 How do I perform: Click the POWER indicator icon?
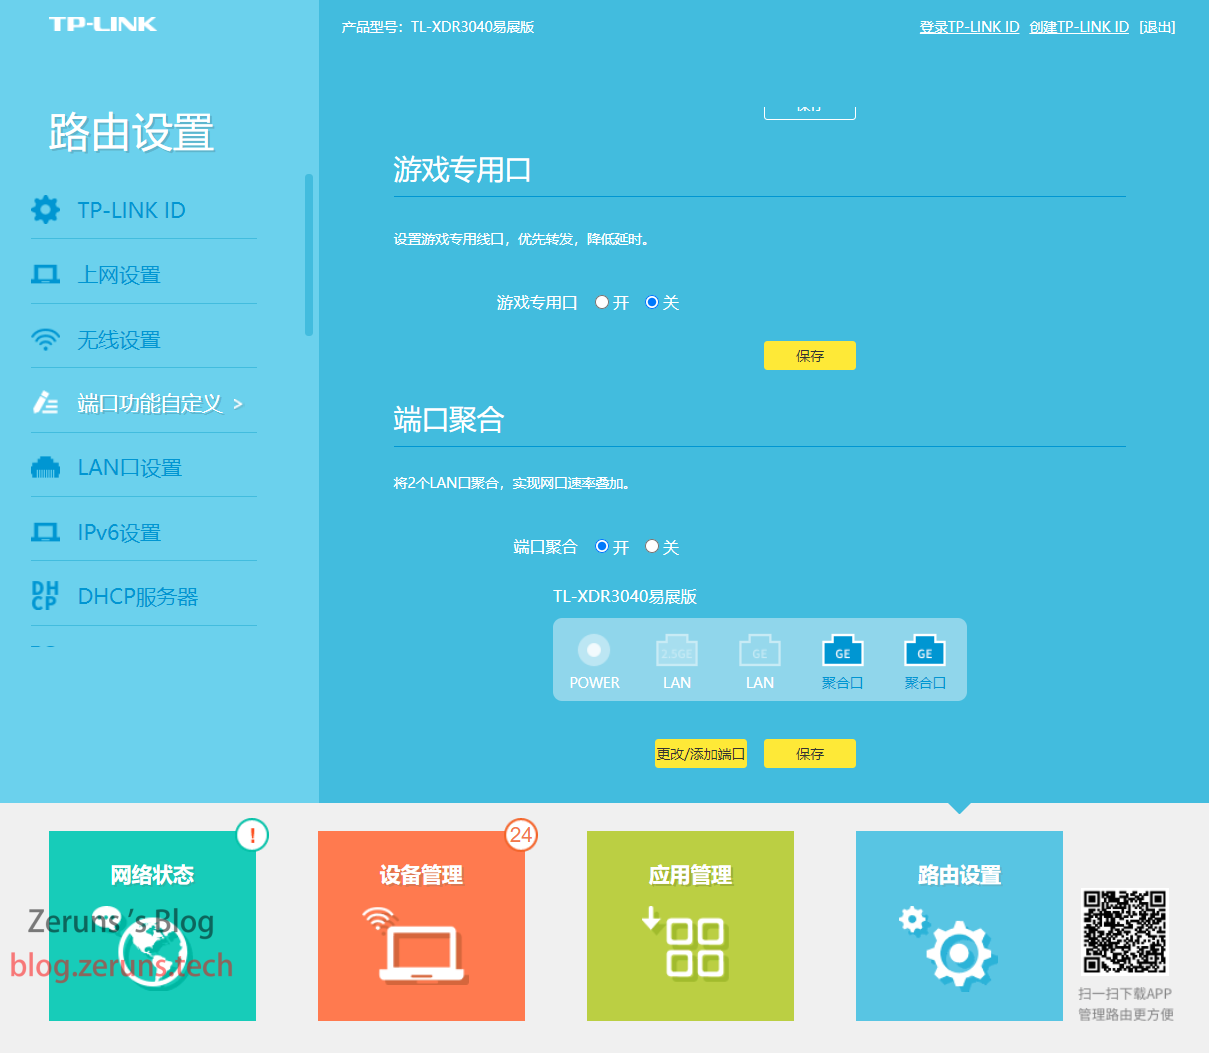594,650
